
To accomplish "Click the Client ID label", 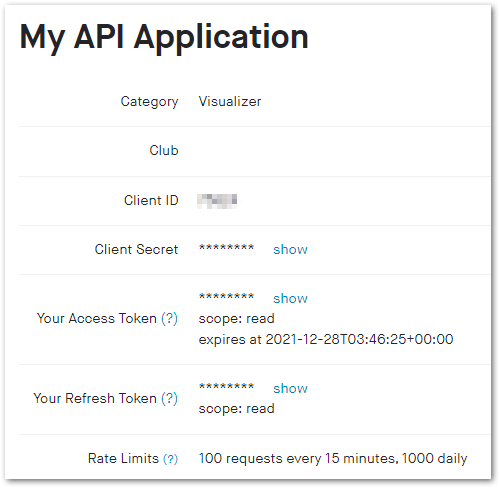I will pyautogui.click(x=151, y=200).
